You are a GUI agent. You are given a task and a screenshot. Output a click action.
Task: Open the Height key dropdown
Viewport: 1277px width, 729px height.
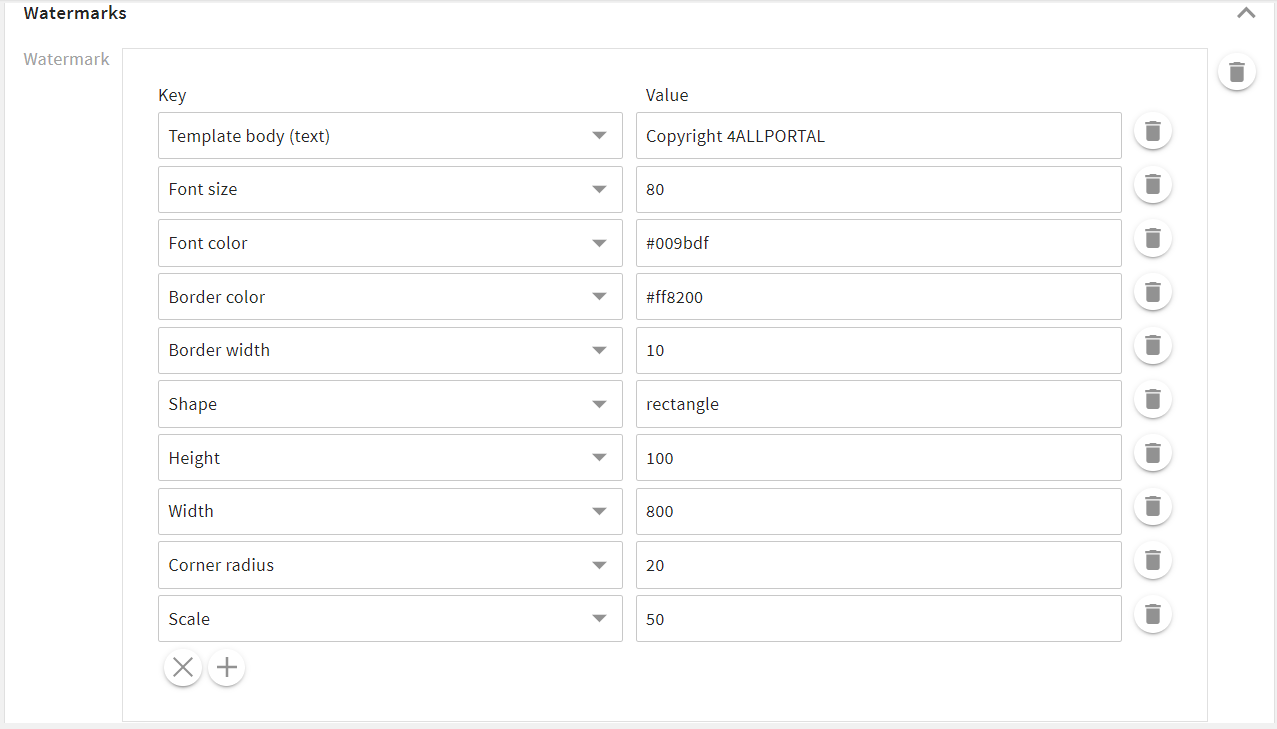(x=390, y=458)
